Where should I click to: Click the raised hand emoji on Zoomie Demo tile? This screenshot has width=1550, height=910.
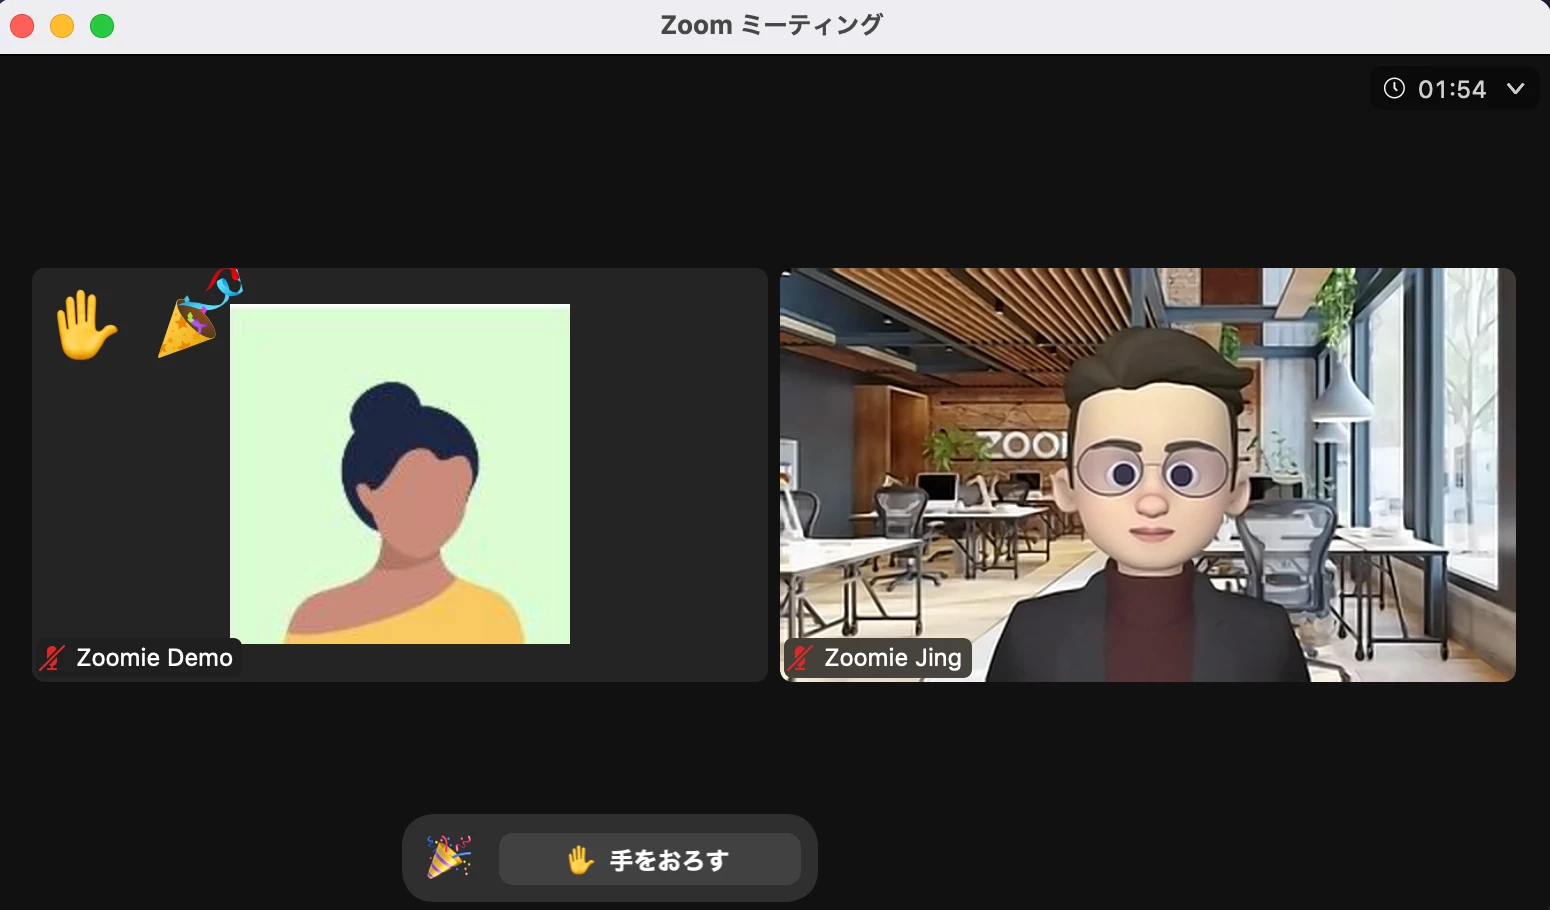tap(85, 325)
